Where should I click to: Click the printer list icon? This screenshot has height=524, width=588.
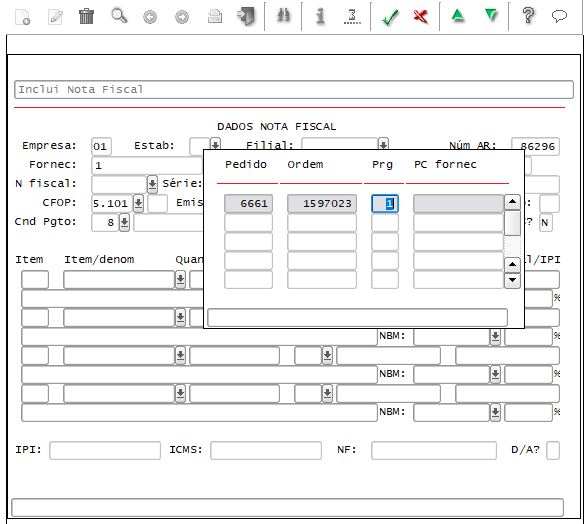(215, 17)
